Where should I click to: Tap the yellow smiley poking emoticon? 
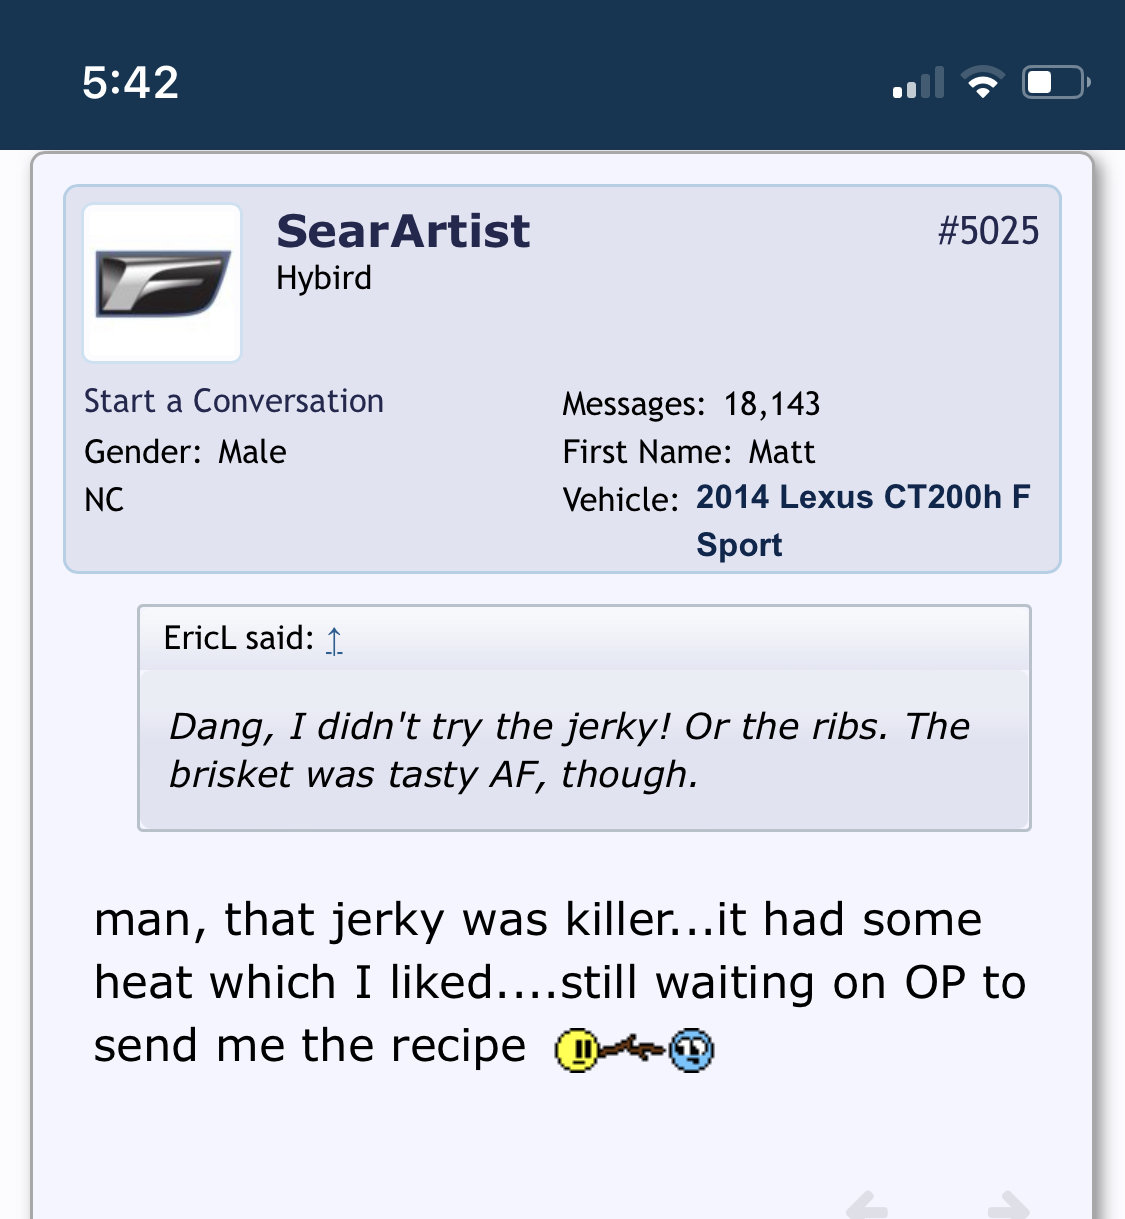click(x=577, y=1050)
